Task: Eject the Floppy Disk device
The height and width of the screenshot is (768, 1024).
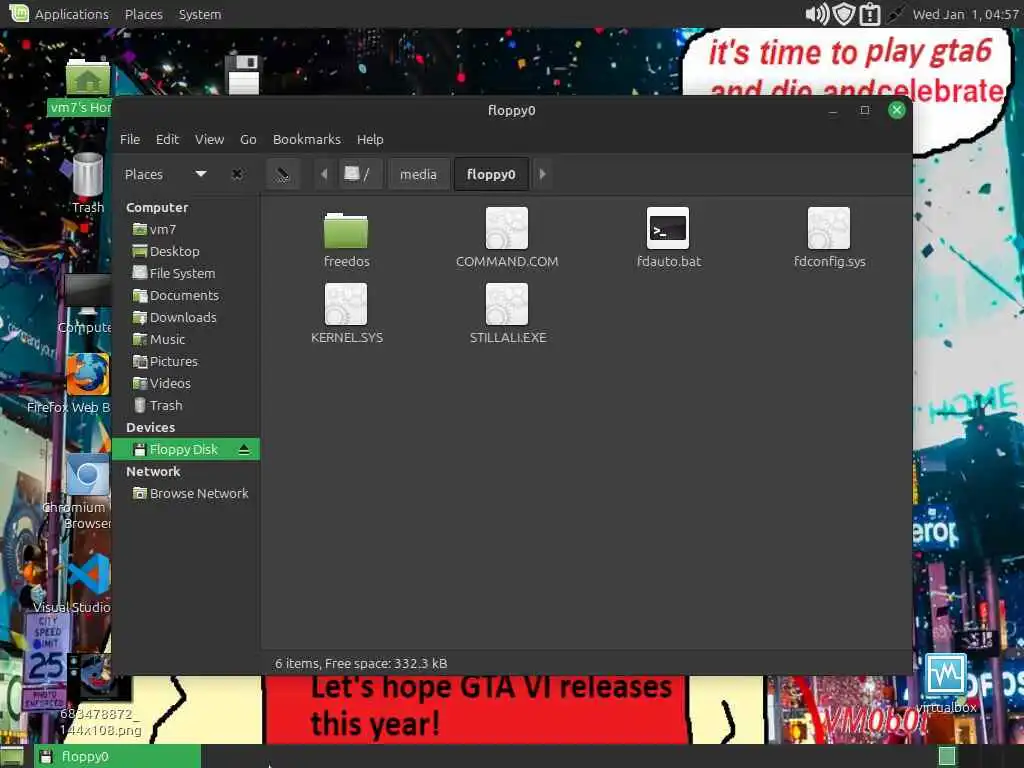Action: pyautogui.click(x=244, y=449)
